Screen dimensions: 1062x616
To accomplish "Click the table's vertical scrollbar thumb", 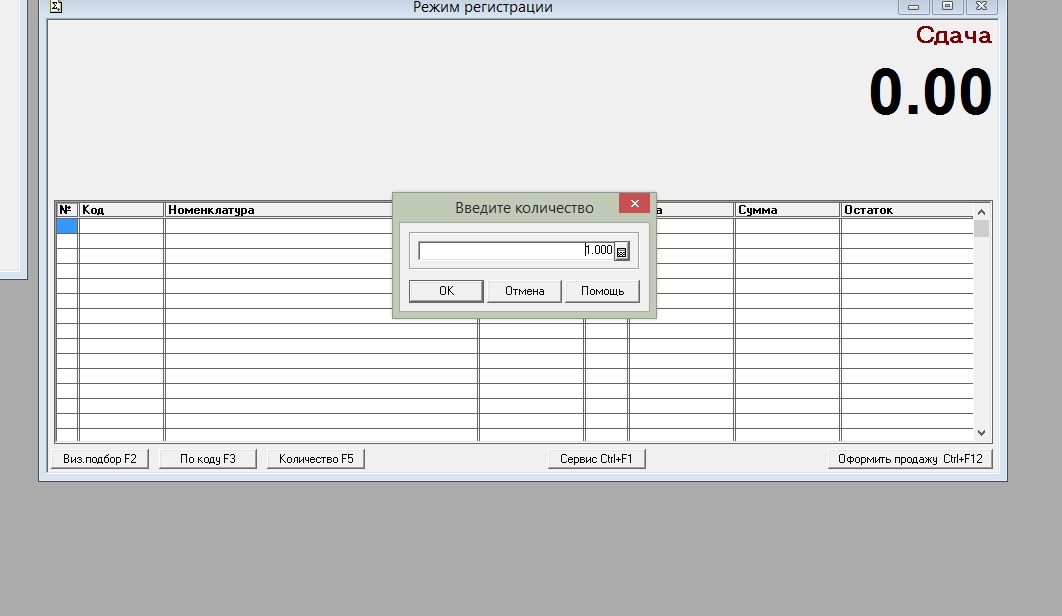I will pyautogui.click(x=981, y=229).
